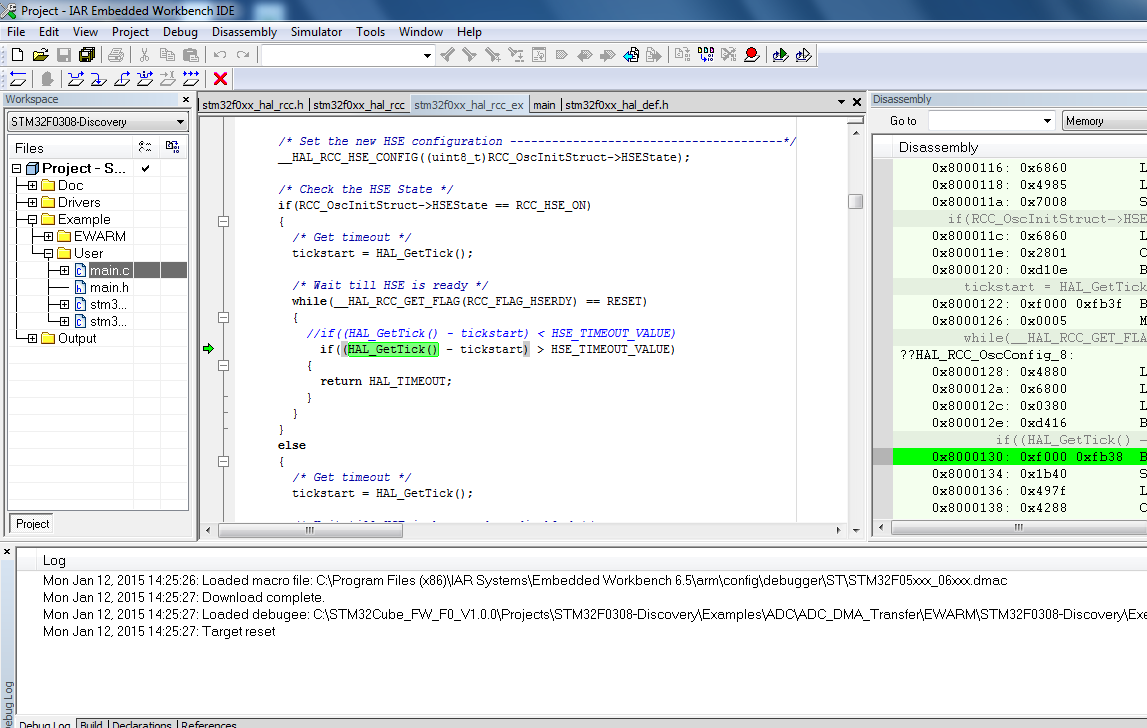Collapse the if HSEState code fold marker
The image size is (1147, 728).
point(224,221)
